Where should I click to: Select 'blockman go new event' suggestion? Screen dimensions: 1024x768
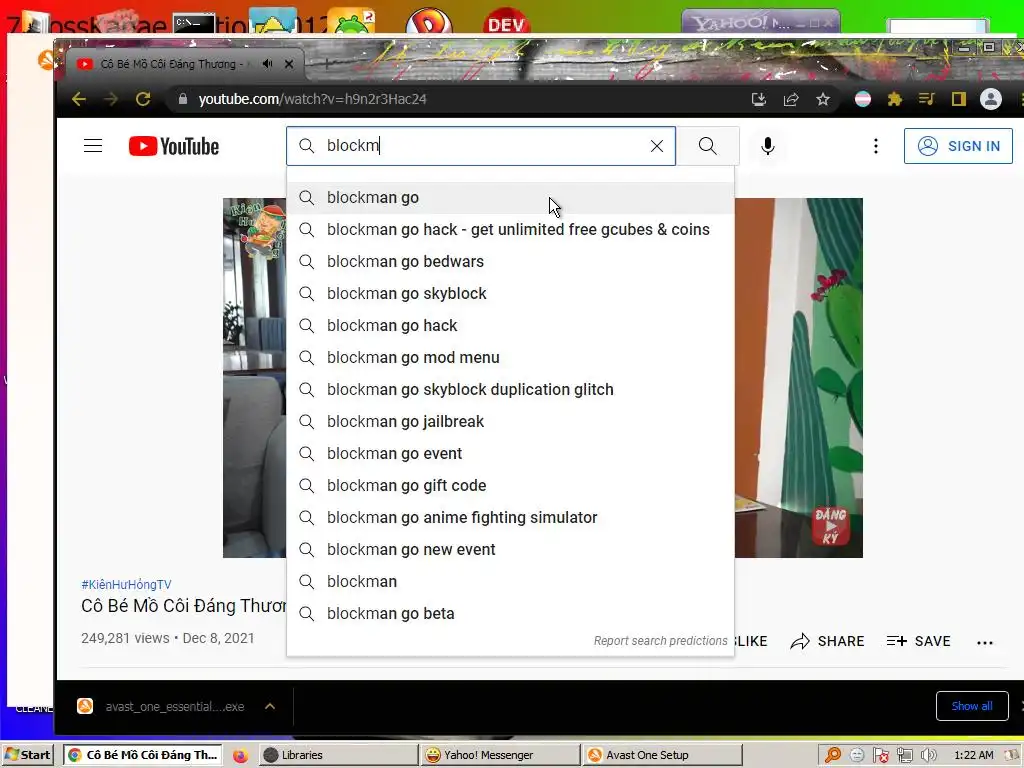pos(510,550)
